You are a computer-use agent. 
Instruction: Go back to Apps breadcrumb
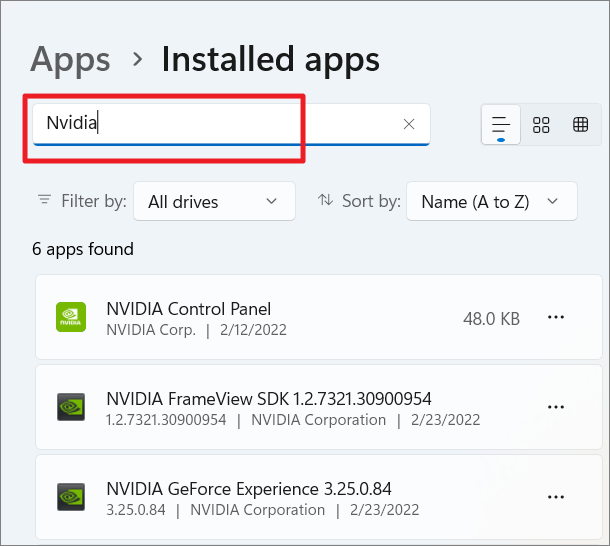[x=70, y=60]
